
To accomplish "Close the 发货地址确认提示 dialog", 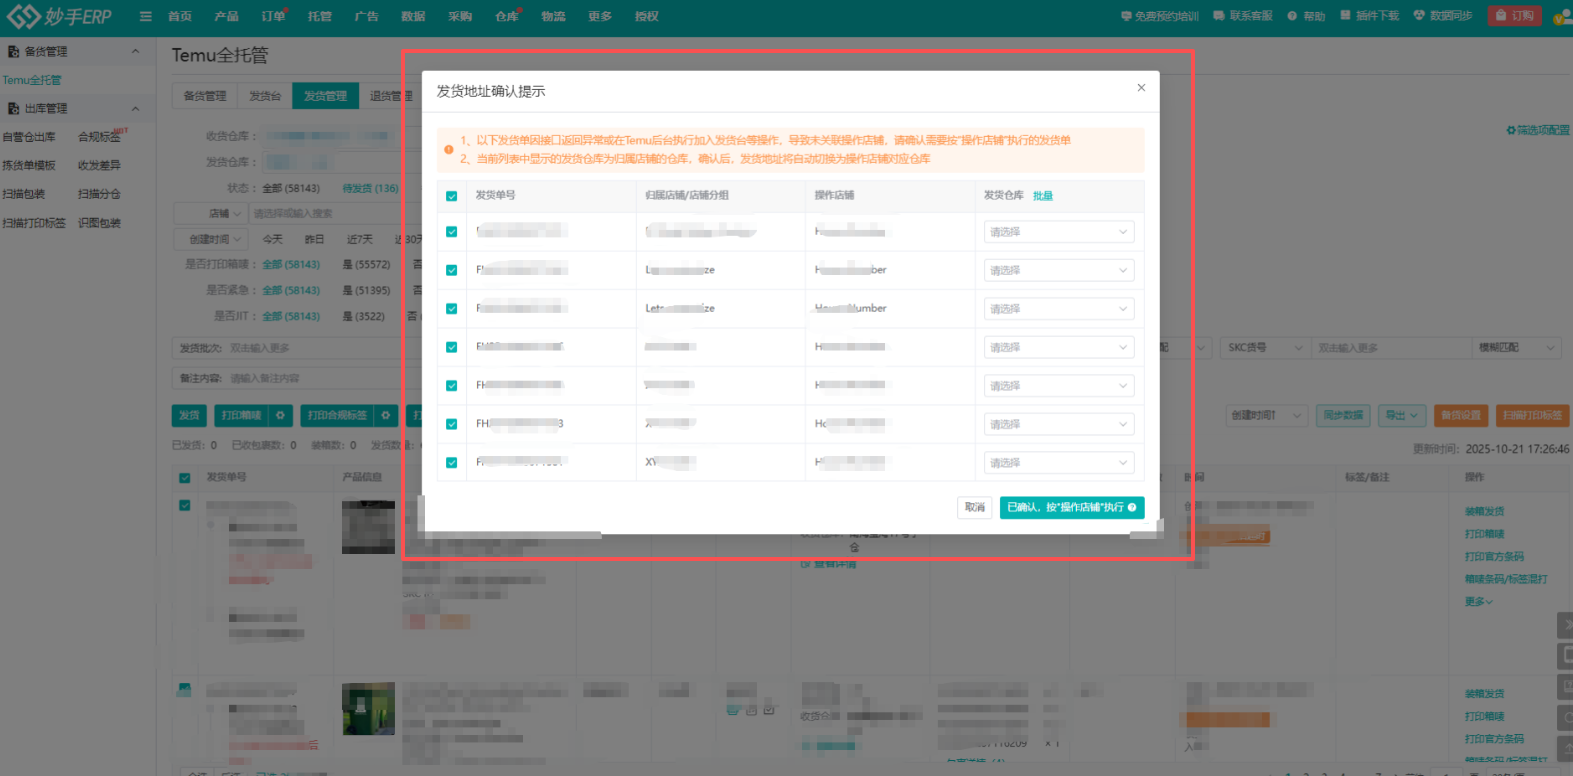I will [x=1141, y=88].
